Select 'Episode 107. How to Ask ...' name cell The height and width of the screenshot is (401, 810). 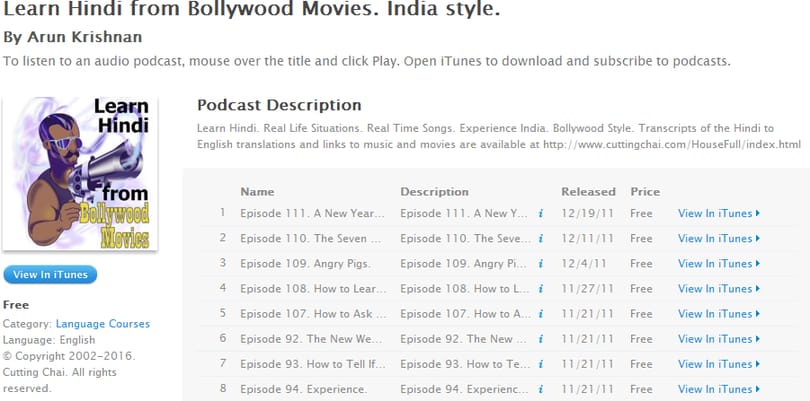coord(313,314)
